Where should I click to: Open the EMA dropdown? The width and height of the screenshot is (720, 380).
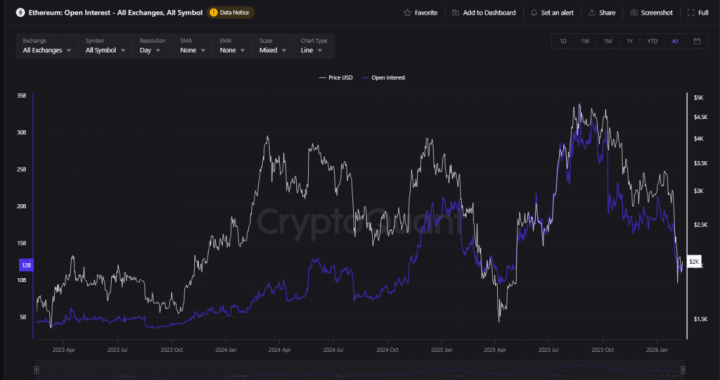point(231,46)
